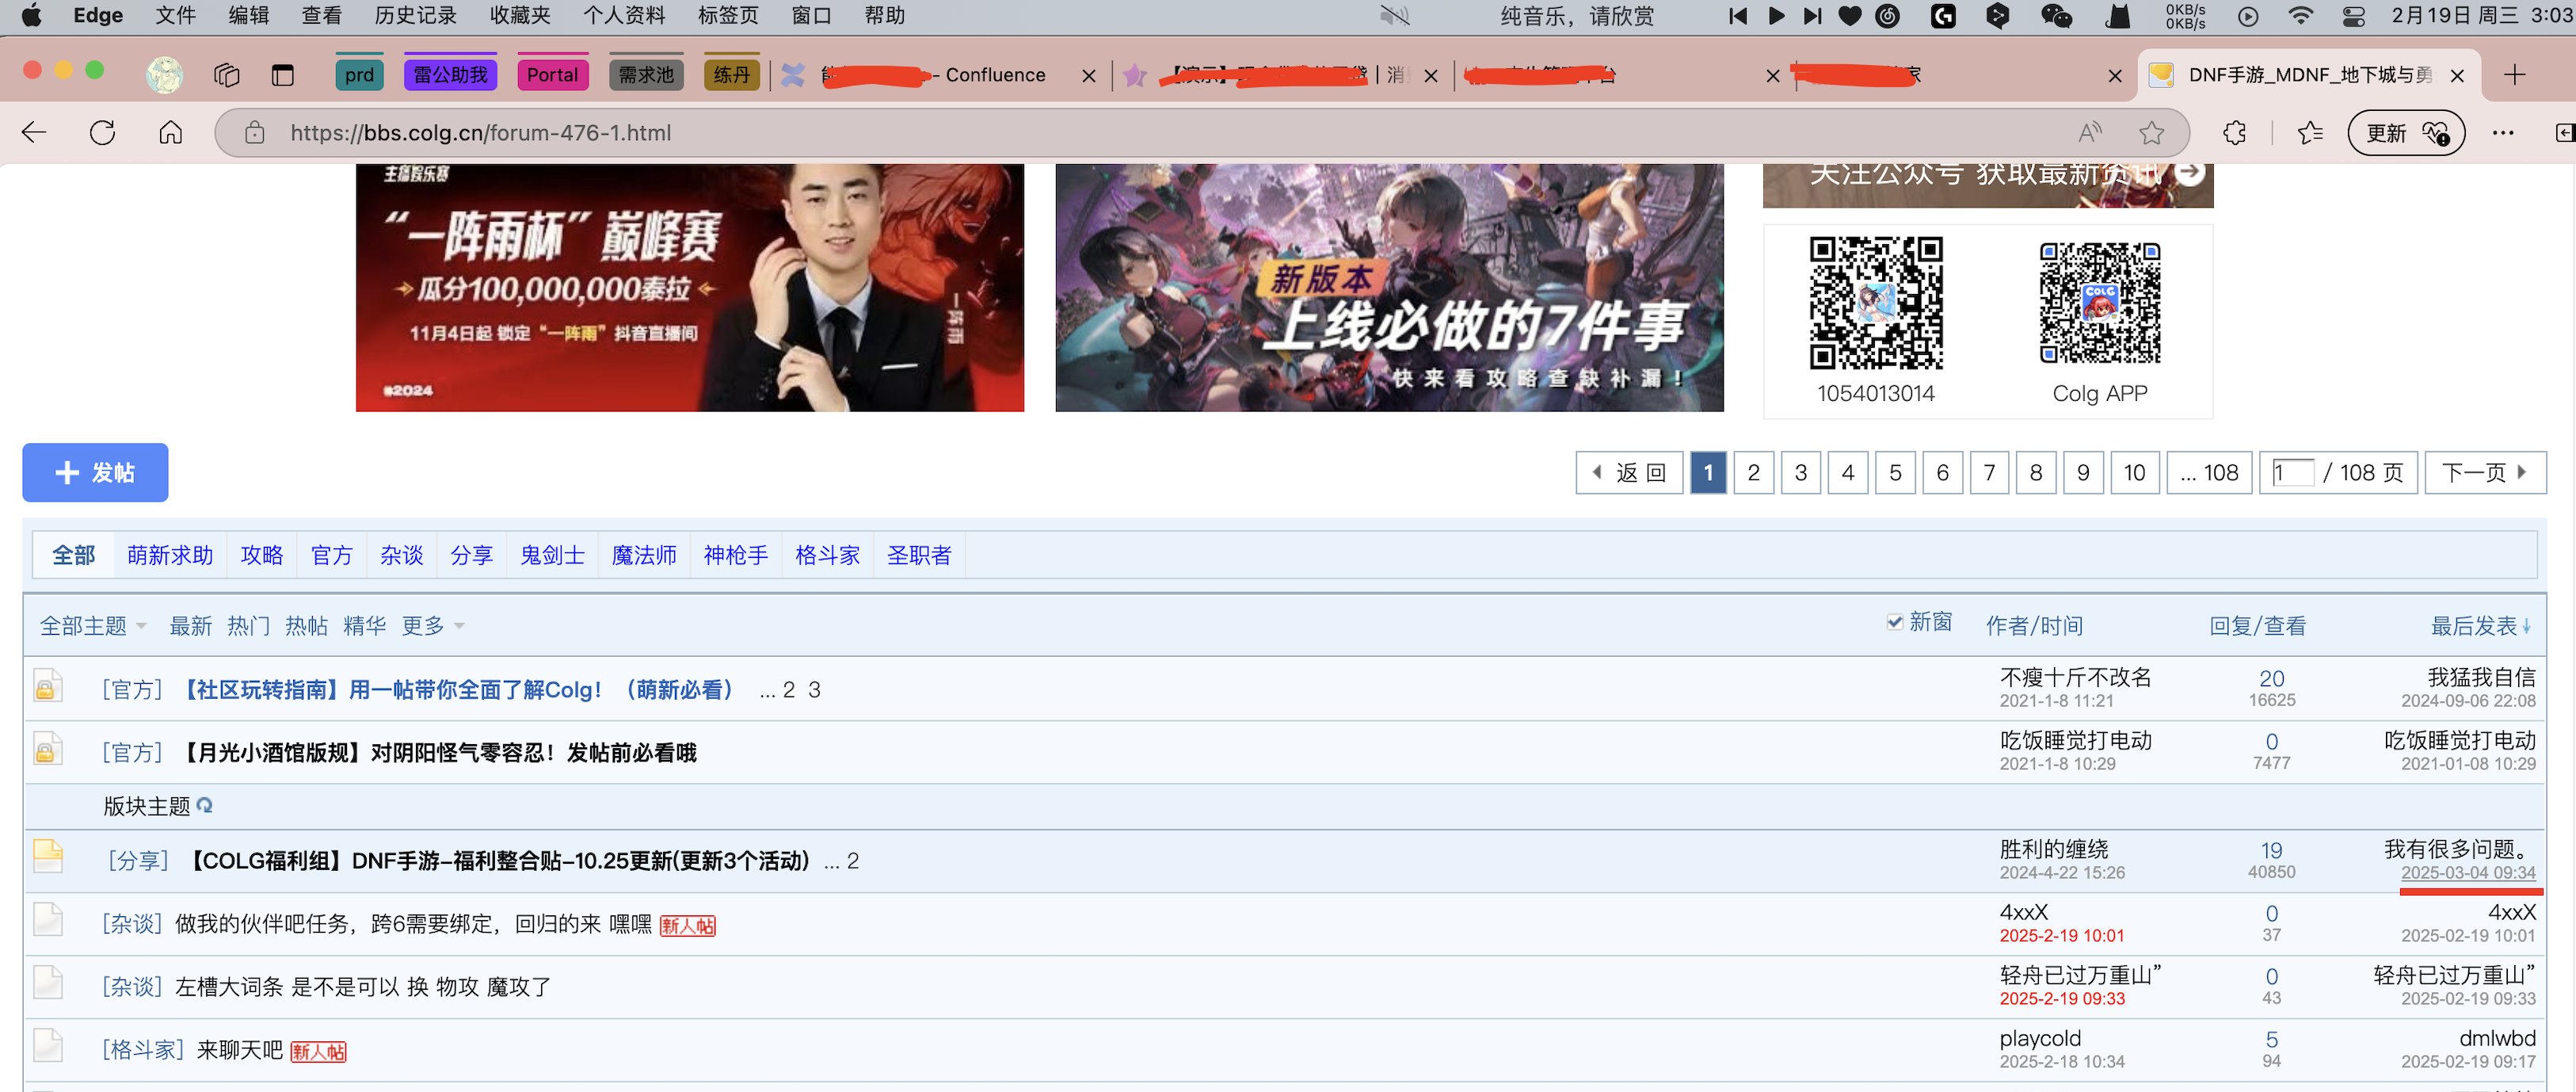The width and height of the screenshot is (2576, 1092).
Task: Reload the current page
Action: [102, 133]
